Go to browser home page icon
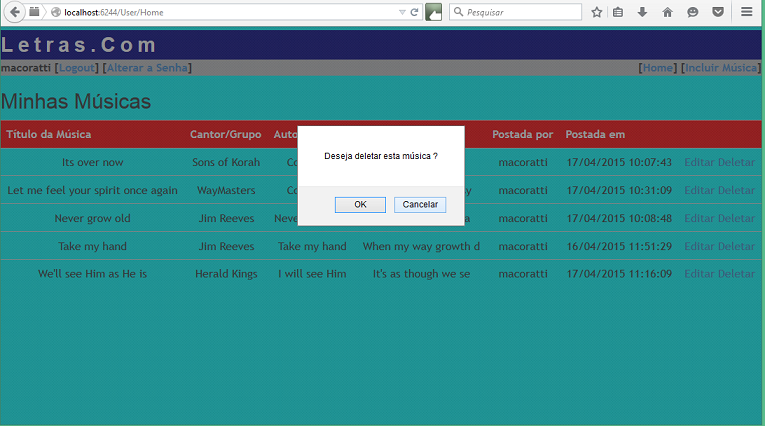The height and width of the screenshot is (426, 765). tap(667, 12)
